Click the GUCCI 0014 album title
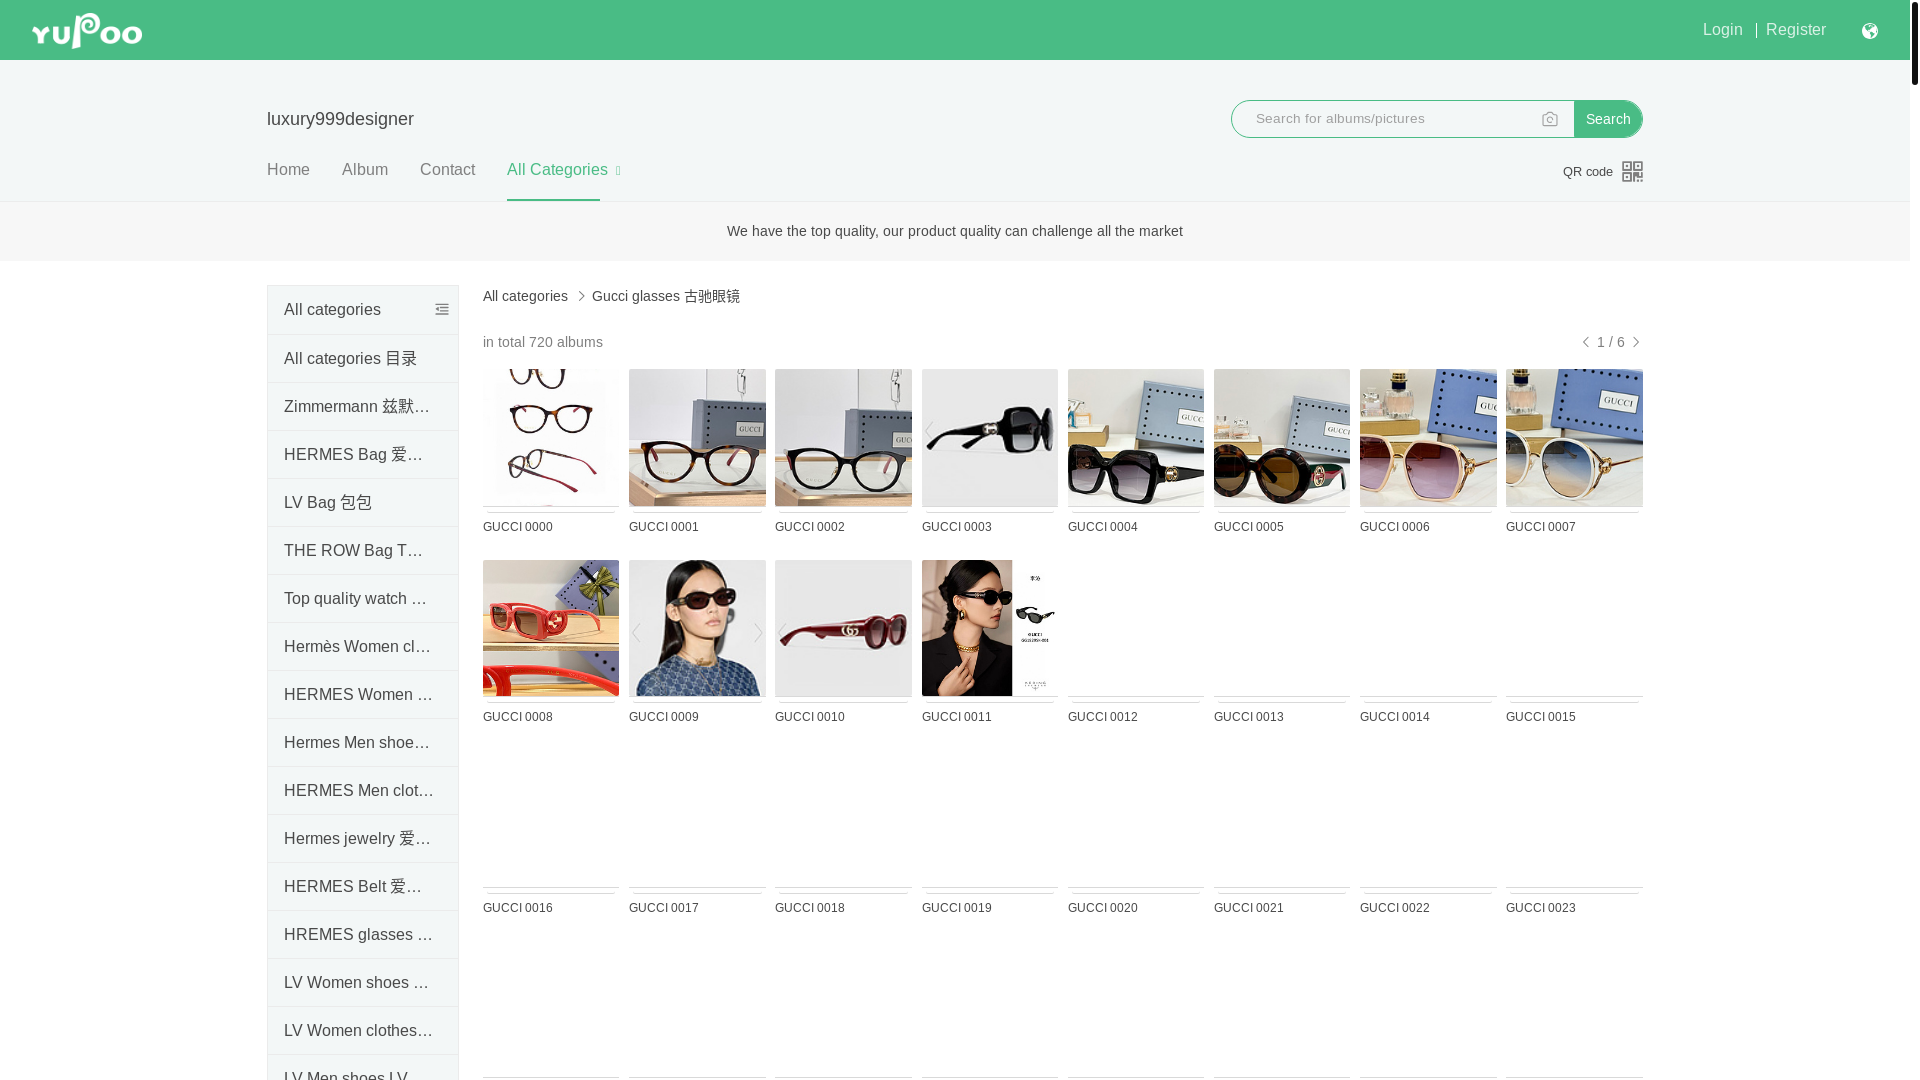The width and height of the screenshot is (1920, 1080). [x=1395, y=717]
